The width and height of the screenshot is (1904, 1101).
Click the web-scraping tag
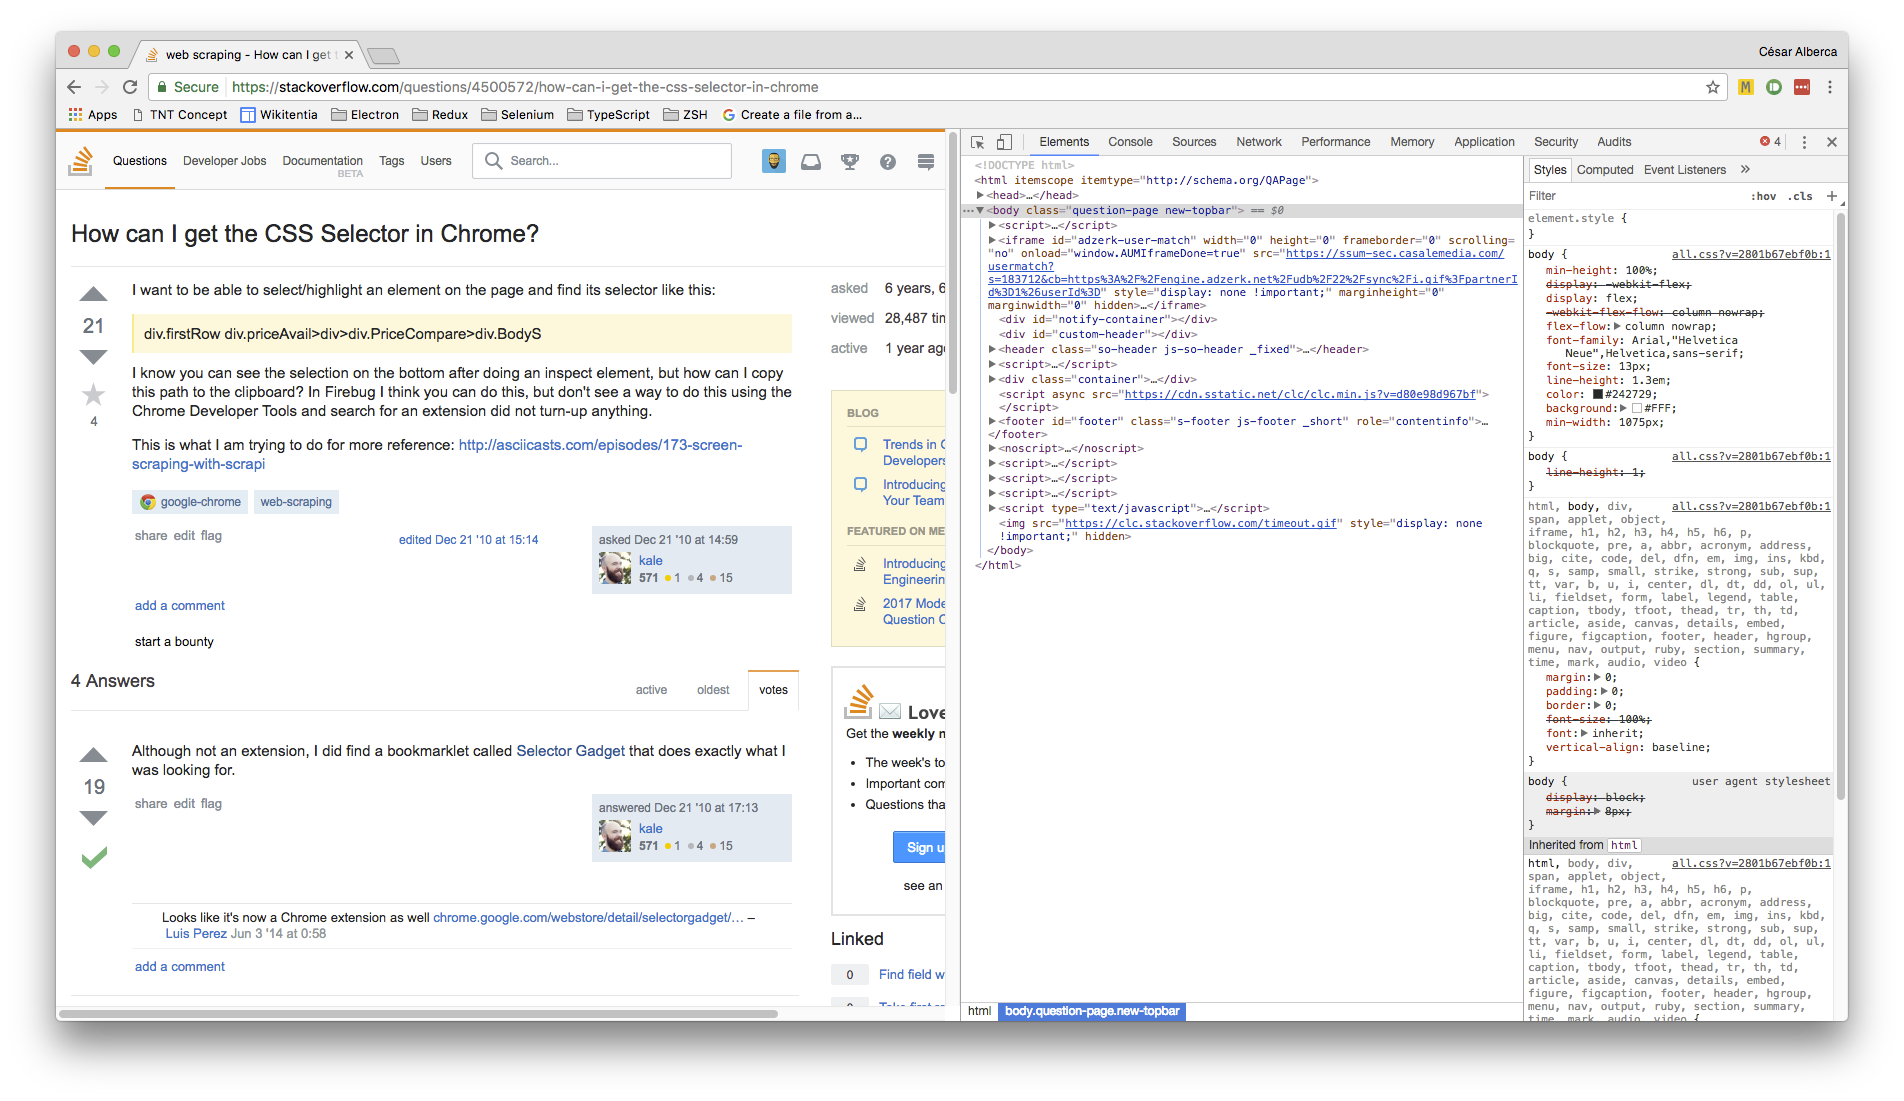click(x=296, y=502)
